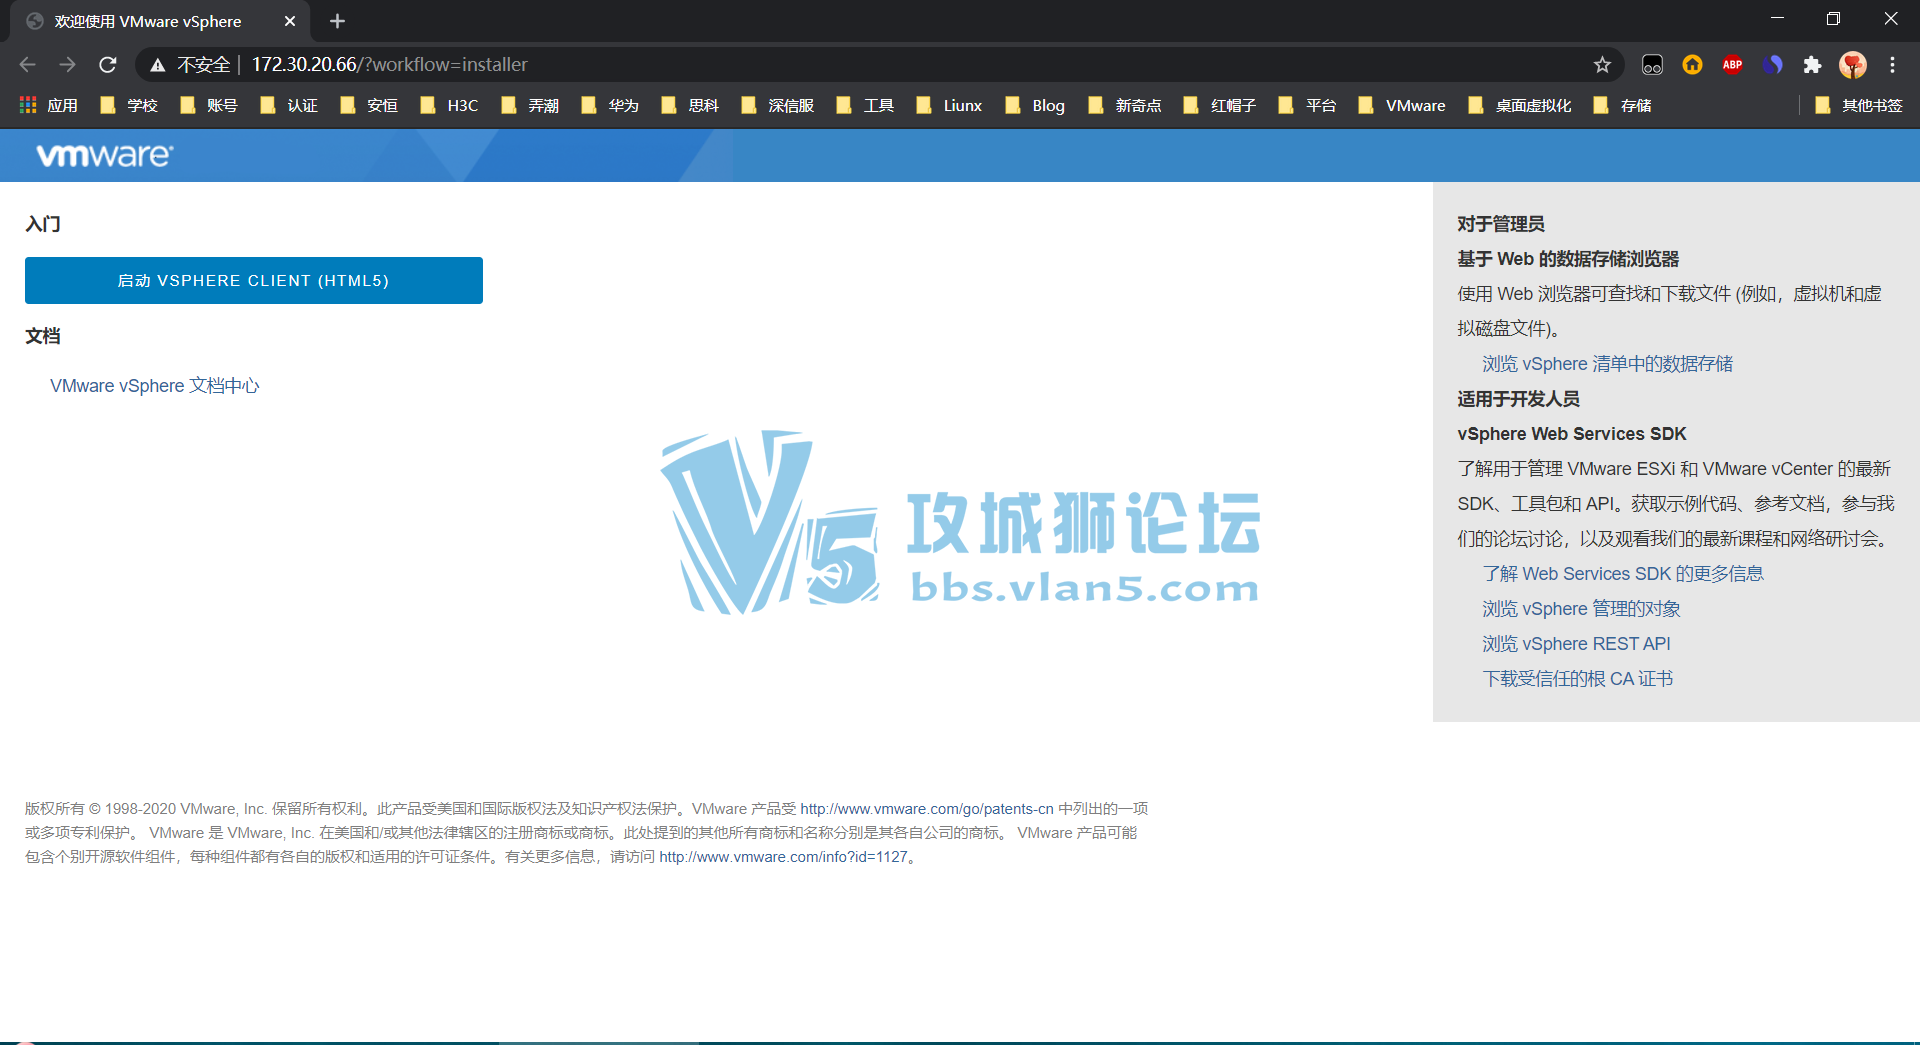The height and width of the screenshot is (1045, 1920).
Task: Click the '不安全' security warning icon
Action: (x=158, y=64)
